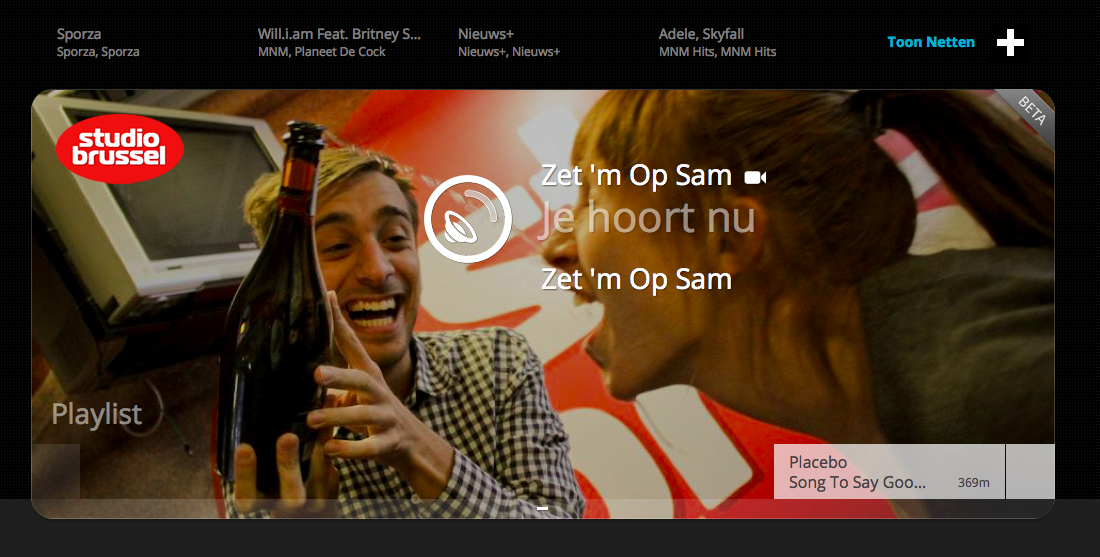Click the BETA corner ribbon
The height and width of the screenshot is (557, 1100).
[x=1029, y=111]
